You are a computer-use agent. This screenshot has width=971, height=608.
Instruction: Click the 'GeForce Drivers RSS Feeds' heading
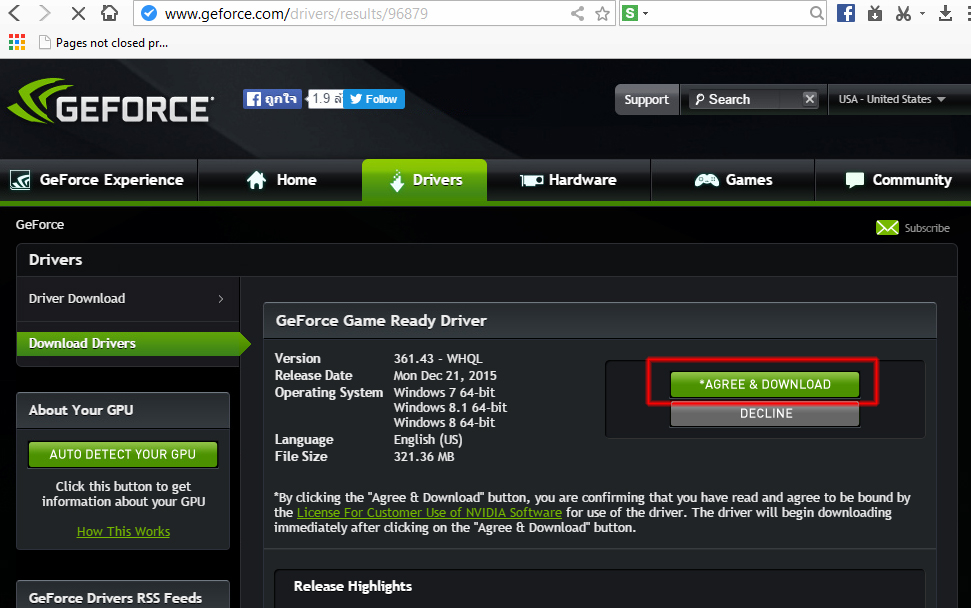[x=115, y=598]
